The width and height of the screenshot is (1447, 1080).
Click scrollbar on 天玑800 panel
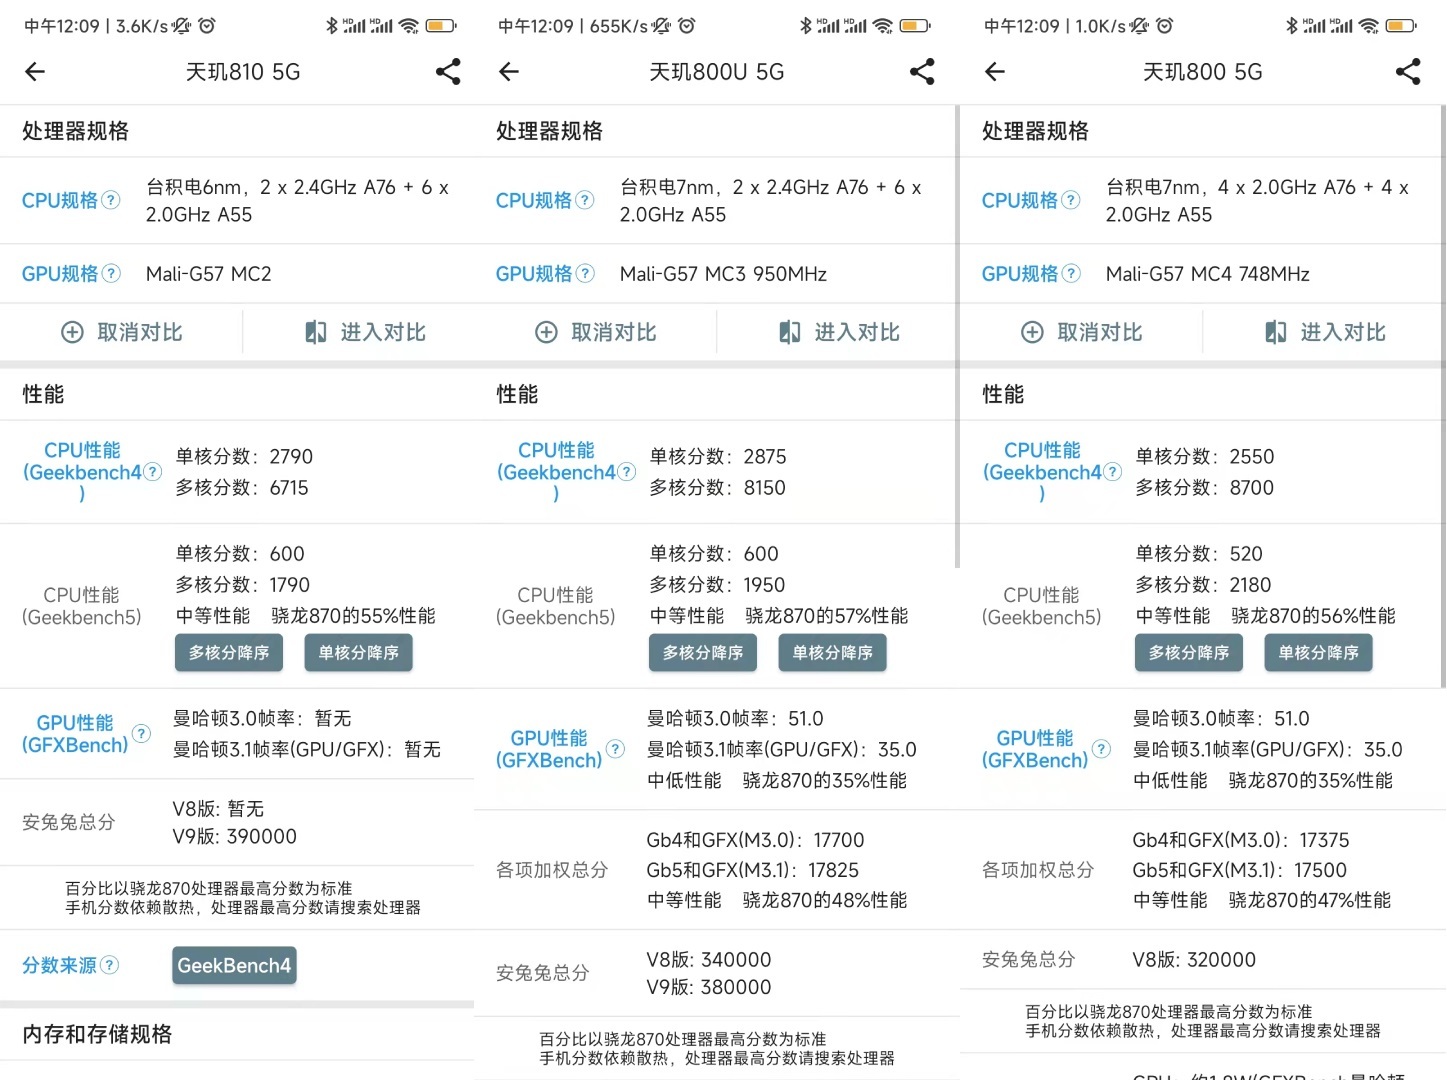(1443, 396)
